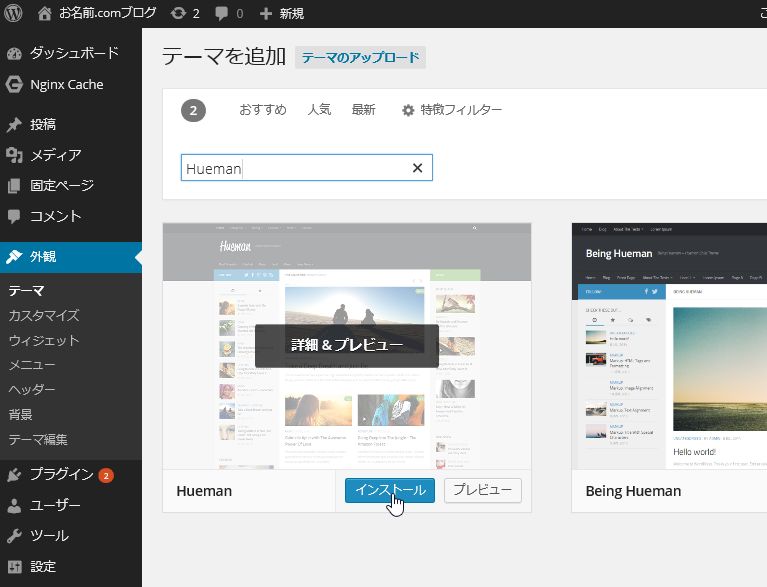Switch to 最新 tab
The image size is (767, 587).
[363, 110]
